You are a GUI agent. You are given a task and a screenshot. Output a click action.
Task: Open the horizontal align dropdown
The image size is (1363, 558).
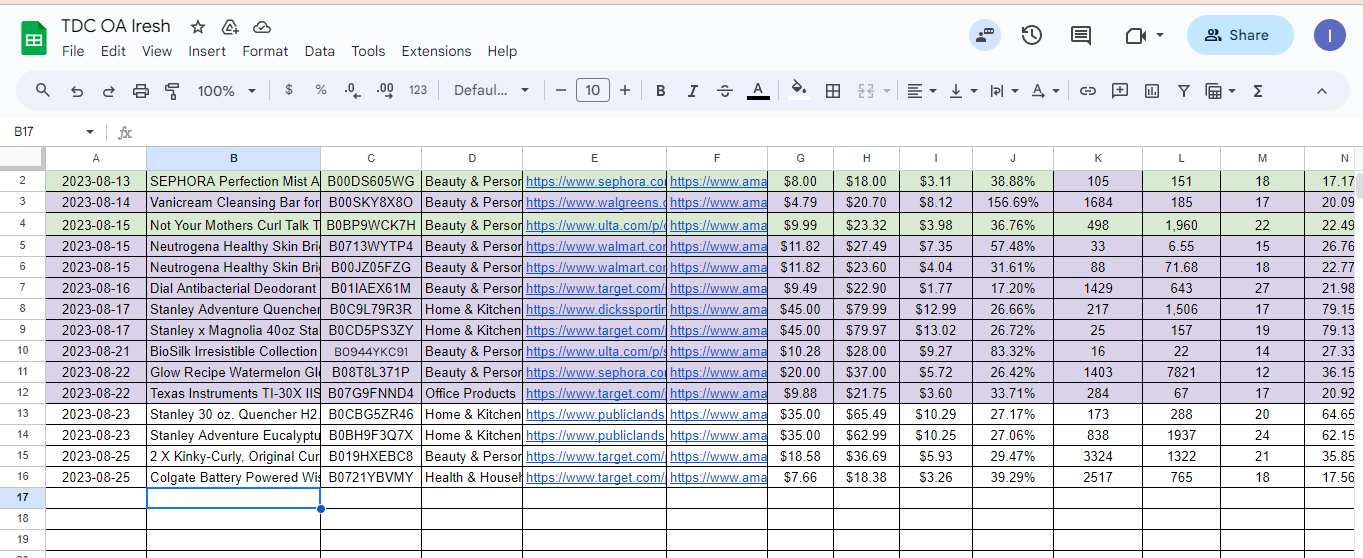point(922,91)
